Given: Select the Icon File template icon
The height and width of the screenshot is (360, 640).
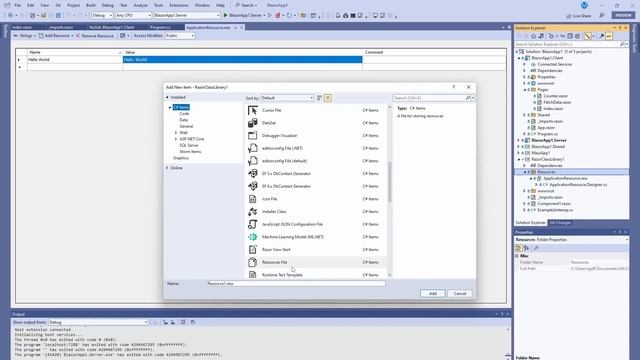Looking at the screenshot, I should click(x=253, y=199).
